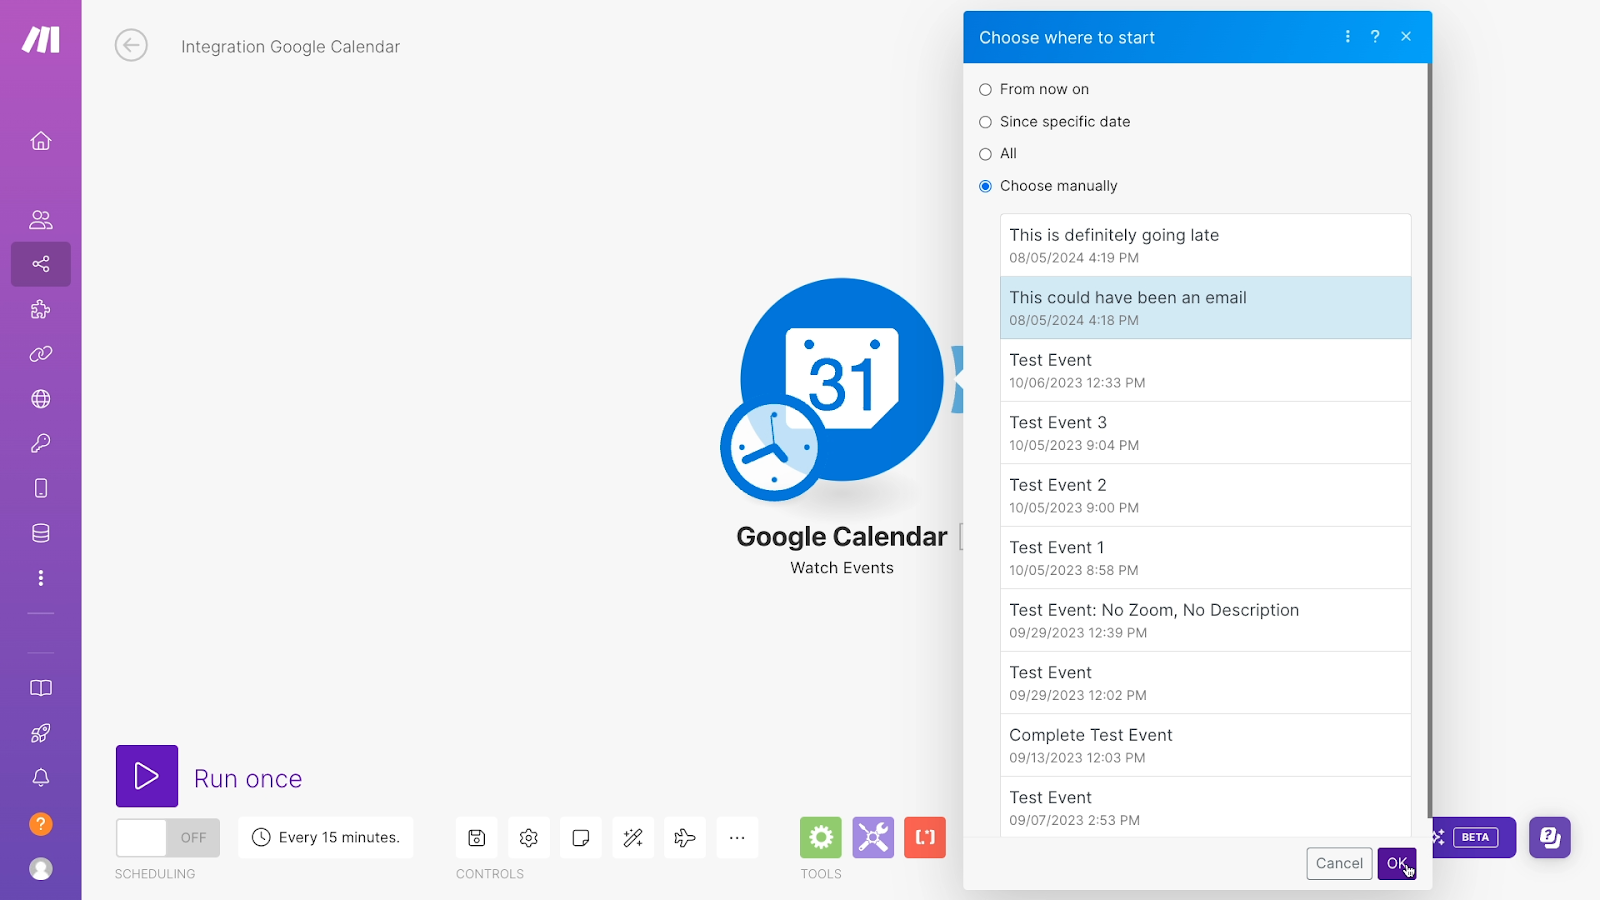Screen dimensions: 1600x900
Task: Open the Every 15 minutes schedule setting
Action: [326, 838]
